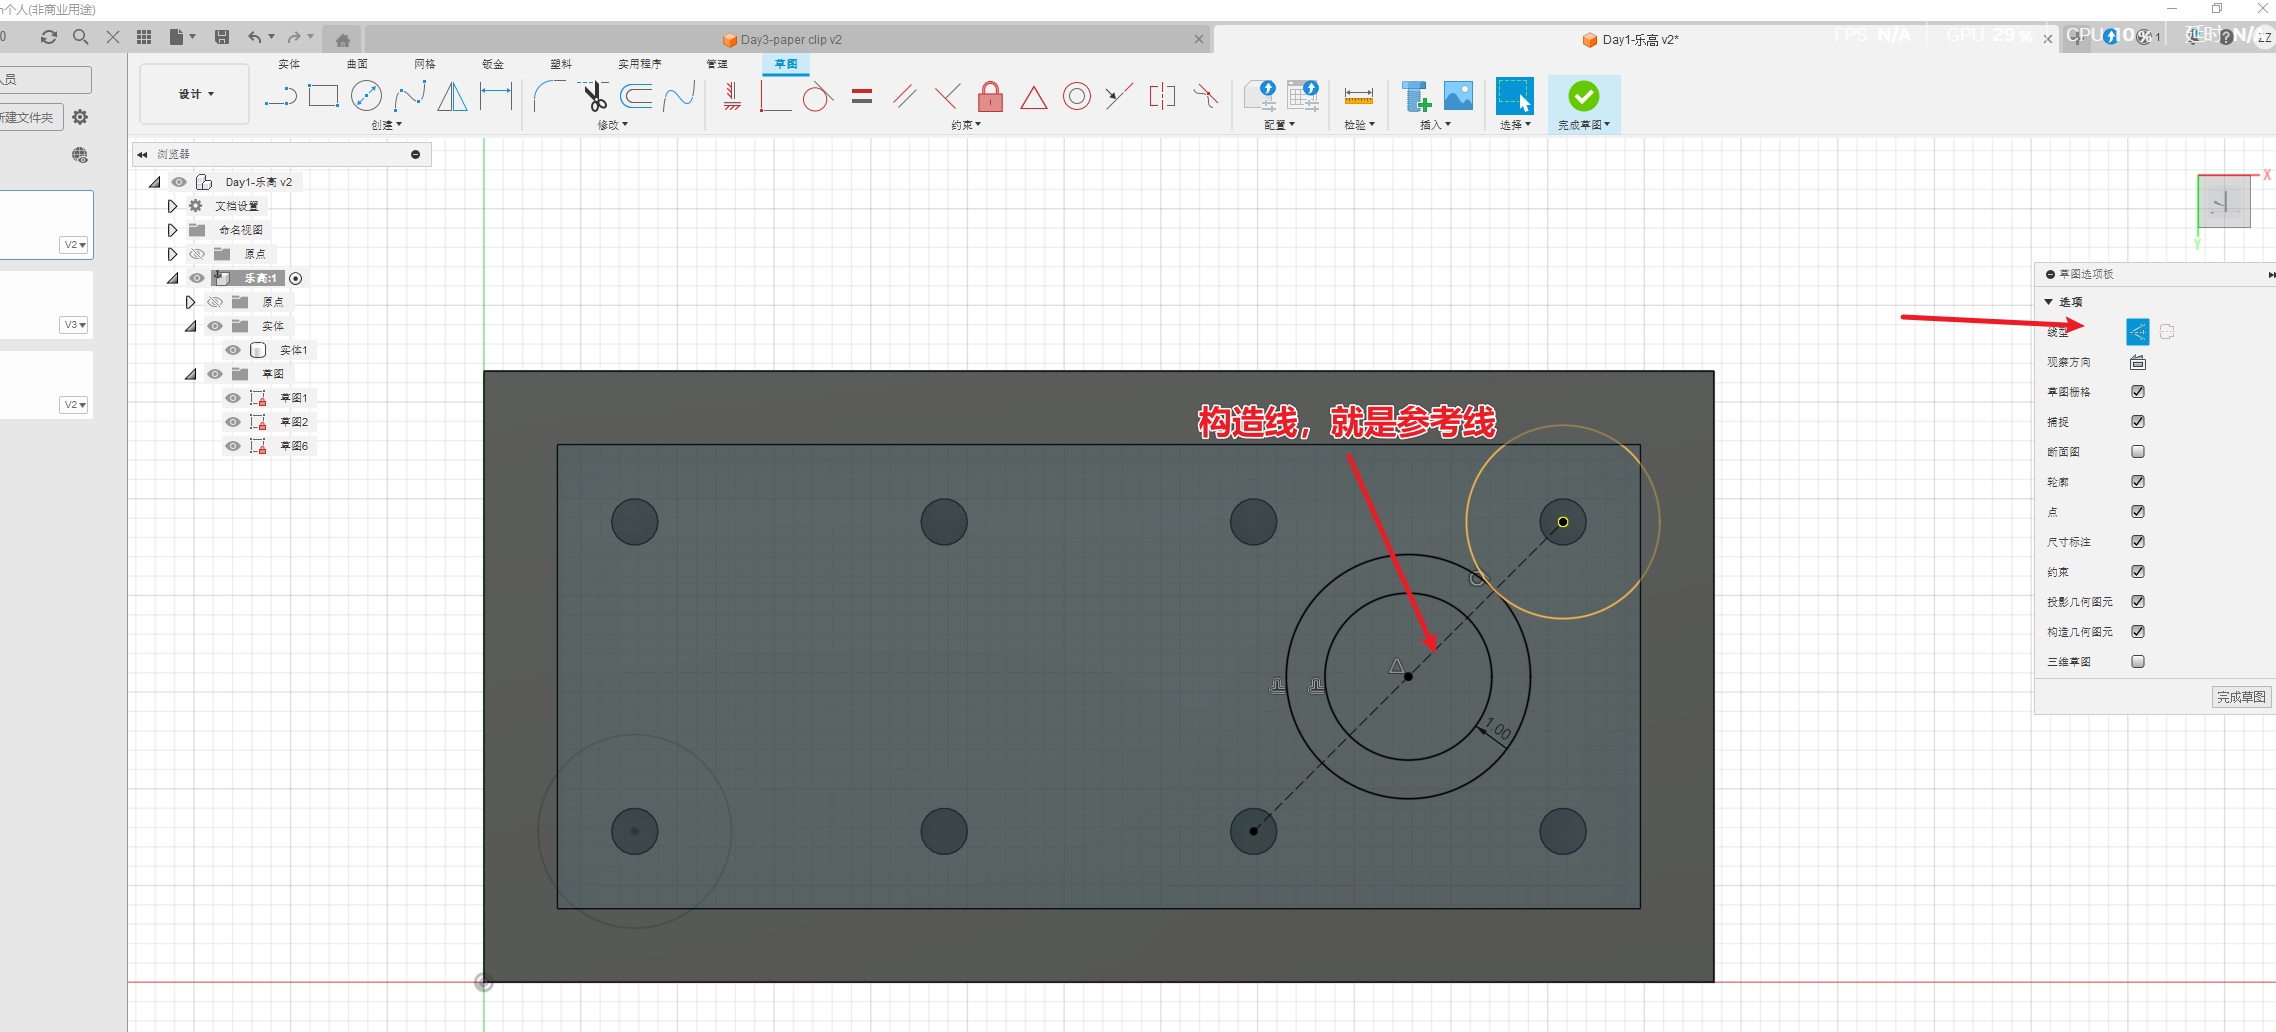Click the Equal constraint icon
This screenshot has width=2276, height=1032.
point(862,97)
